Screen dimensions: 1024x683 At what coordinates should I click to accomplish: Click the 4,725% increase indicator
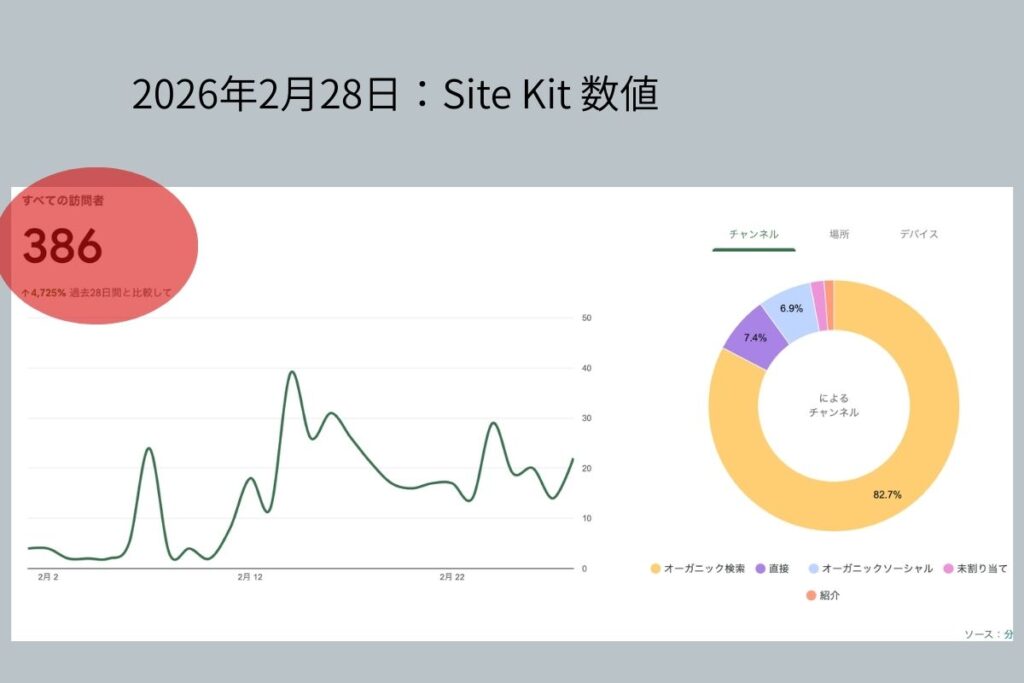tap(44, 293)
